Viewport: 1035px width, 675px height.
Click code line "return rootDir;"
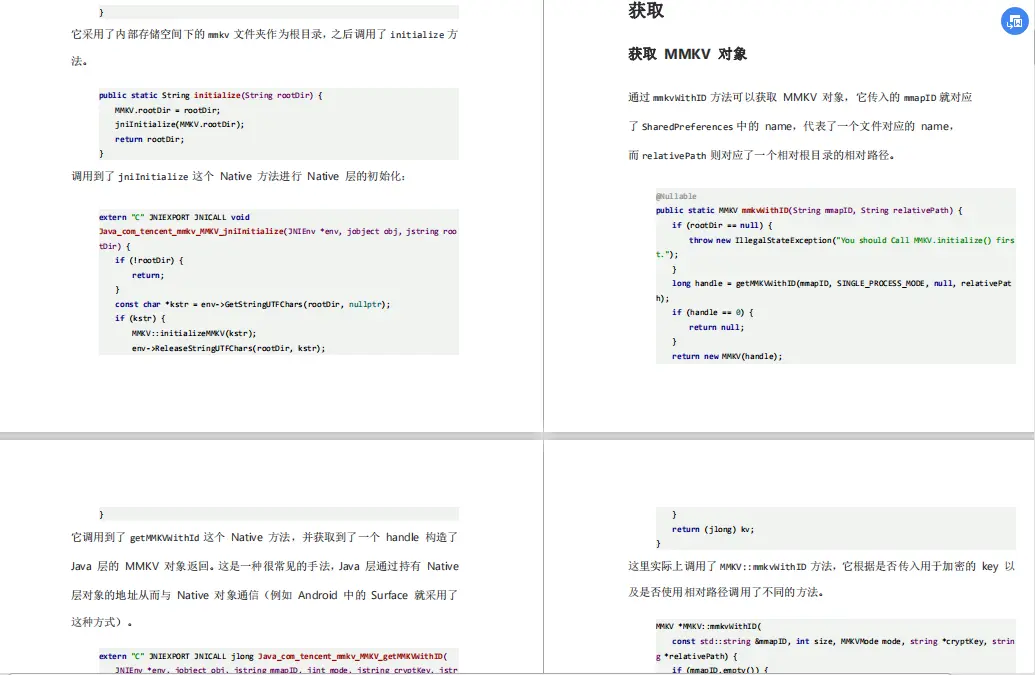pos(149,139)
